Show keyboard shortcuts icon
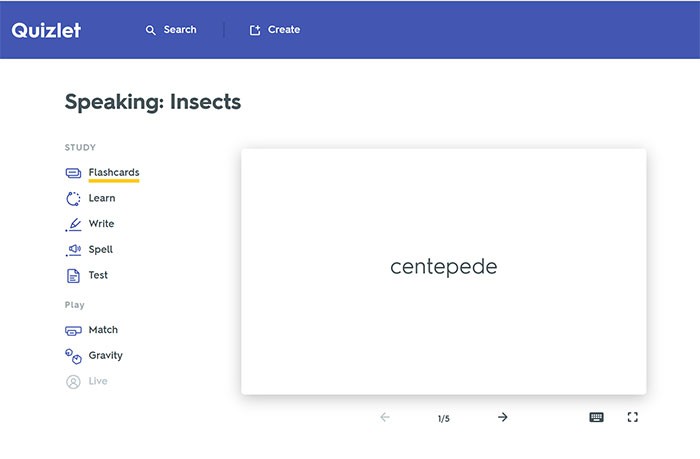The image size is (700, 459). 596,417
